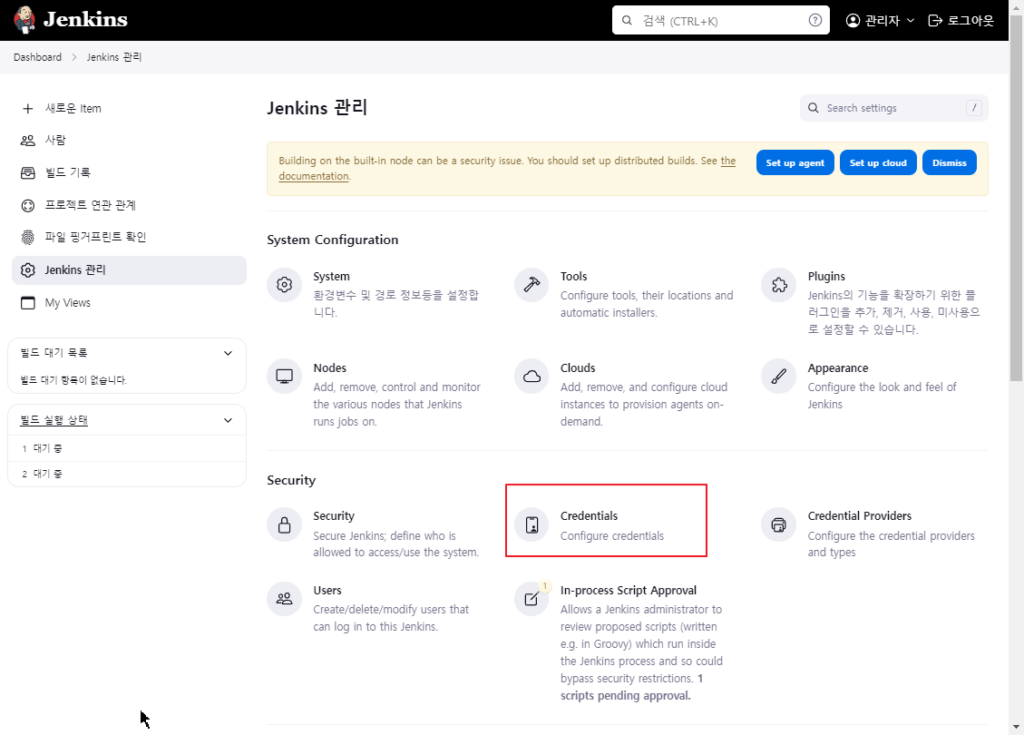Screen dimensions: 1024x735
Task: Click the vertical scrollbar thumb
Action: click(x=1016, y=197)
